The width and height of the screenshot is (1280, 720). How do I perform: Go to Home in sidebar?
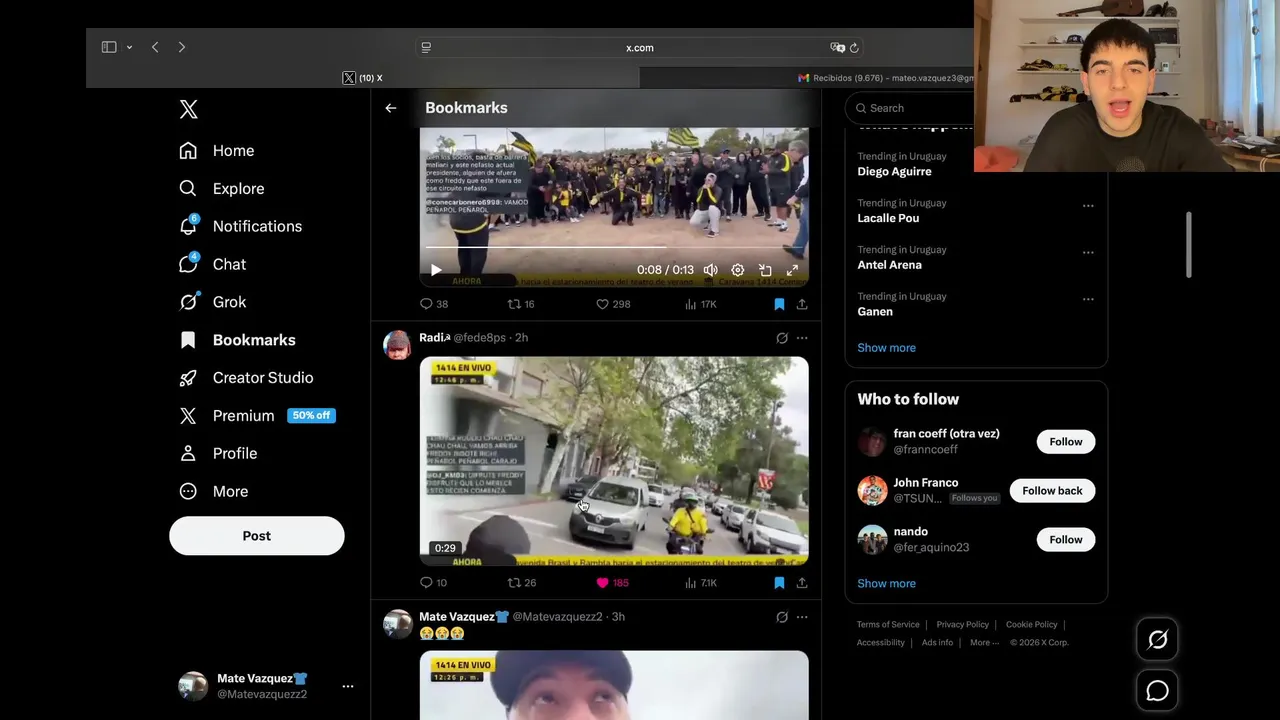tap(217, 151)
